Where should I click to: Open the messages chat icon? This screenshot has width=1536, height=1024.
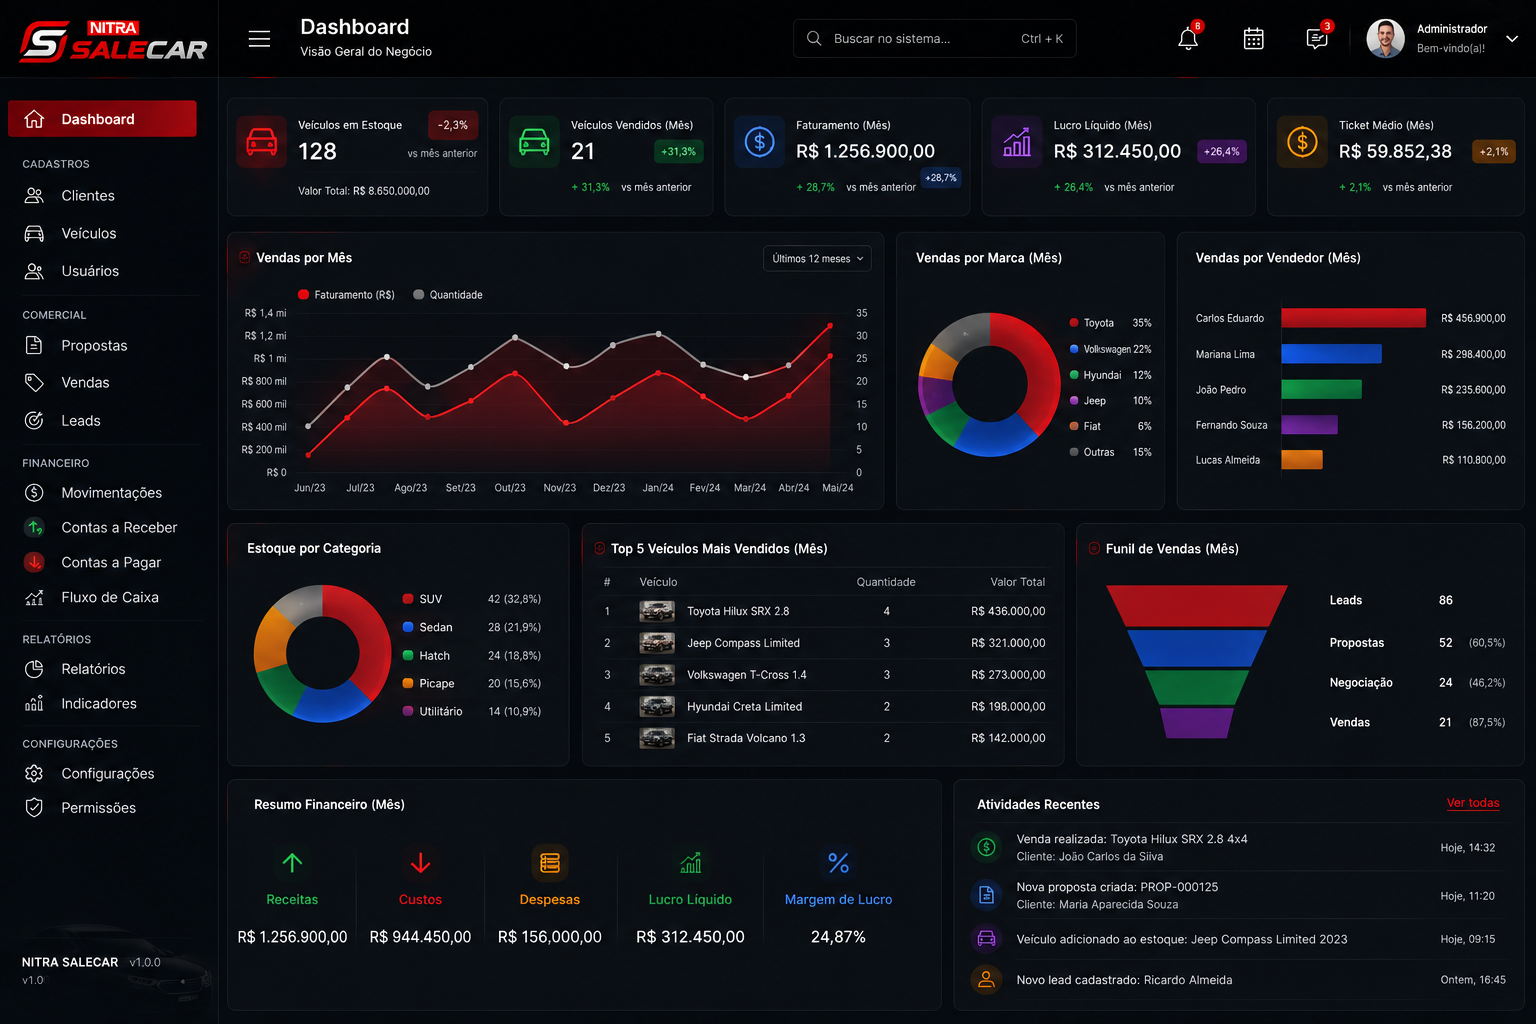[1317, 39]
